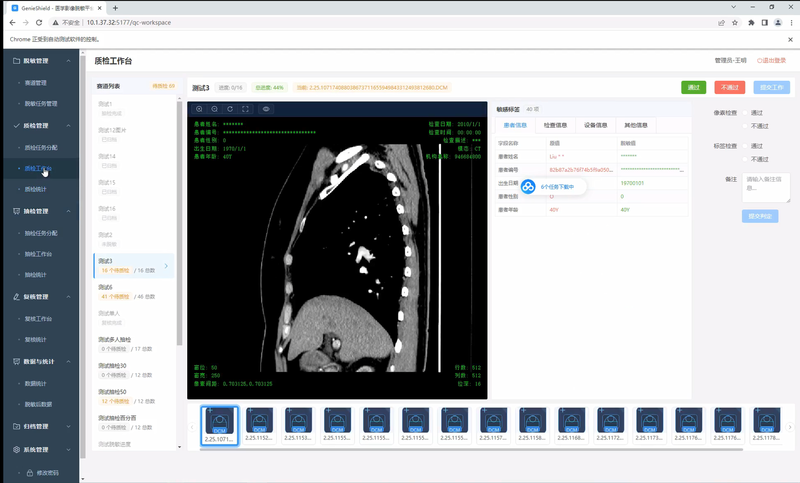Click the share page icon in address bar
The image size is (800, 483).
pyautogui.click(x=721, y=22)
